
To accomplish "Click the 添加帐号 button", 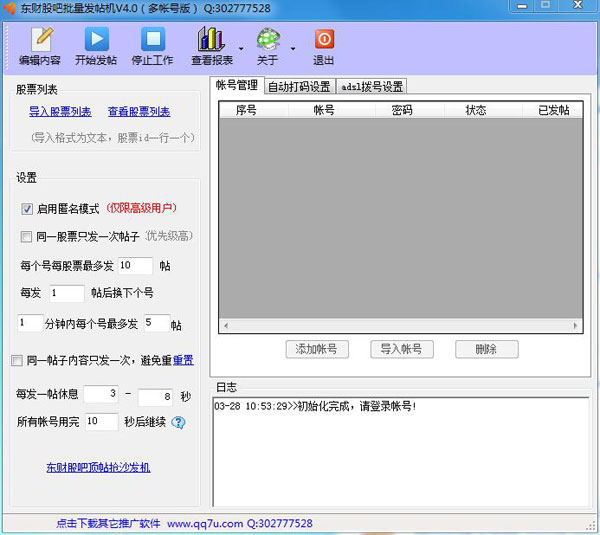I will click(317, 349).
